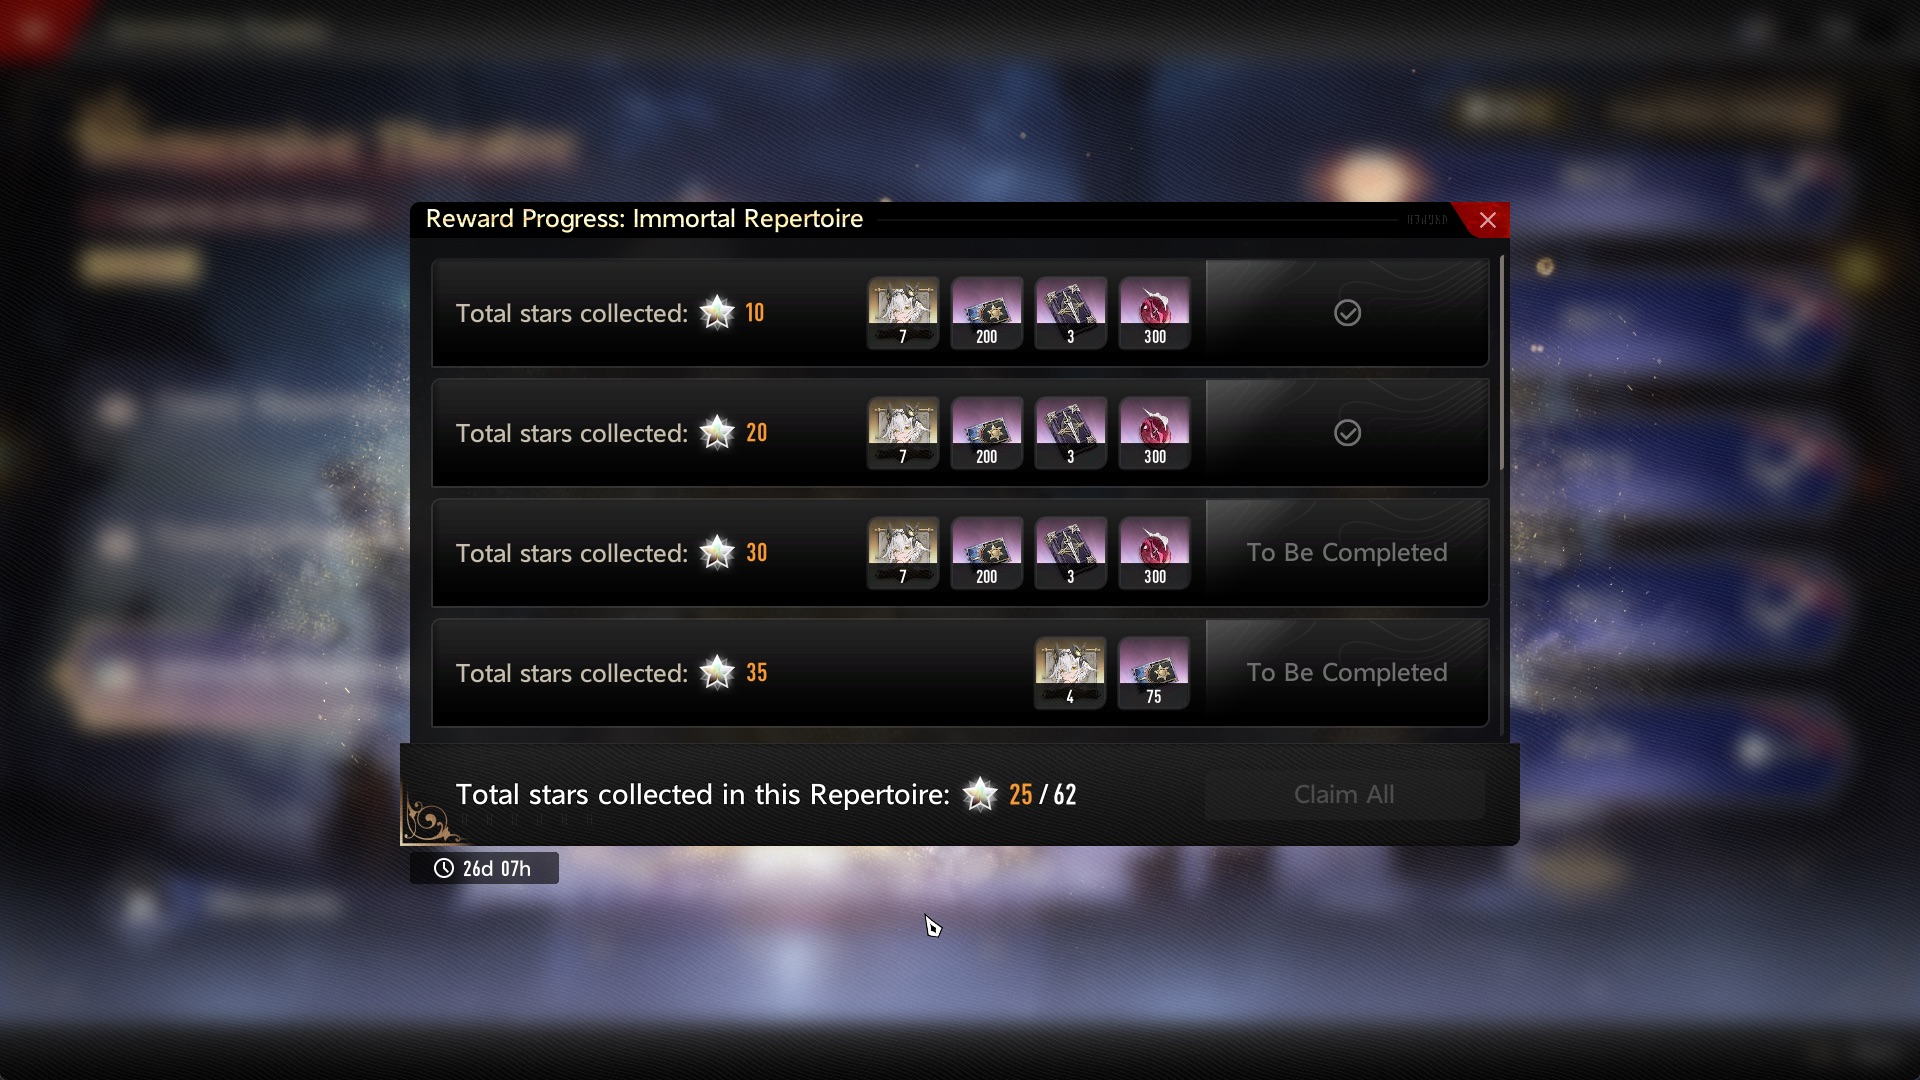Click the claimed checkmark for the 20-star reward
The height and width of the screenshot is (1080, 1920).
(1347, 433)
